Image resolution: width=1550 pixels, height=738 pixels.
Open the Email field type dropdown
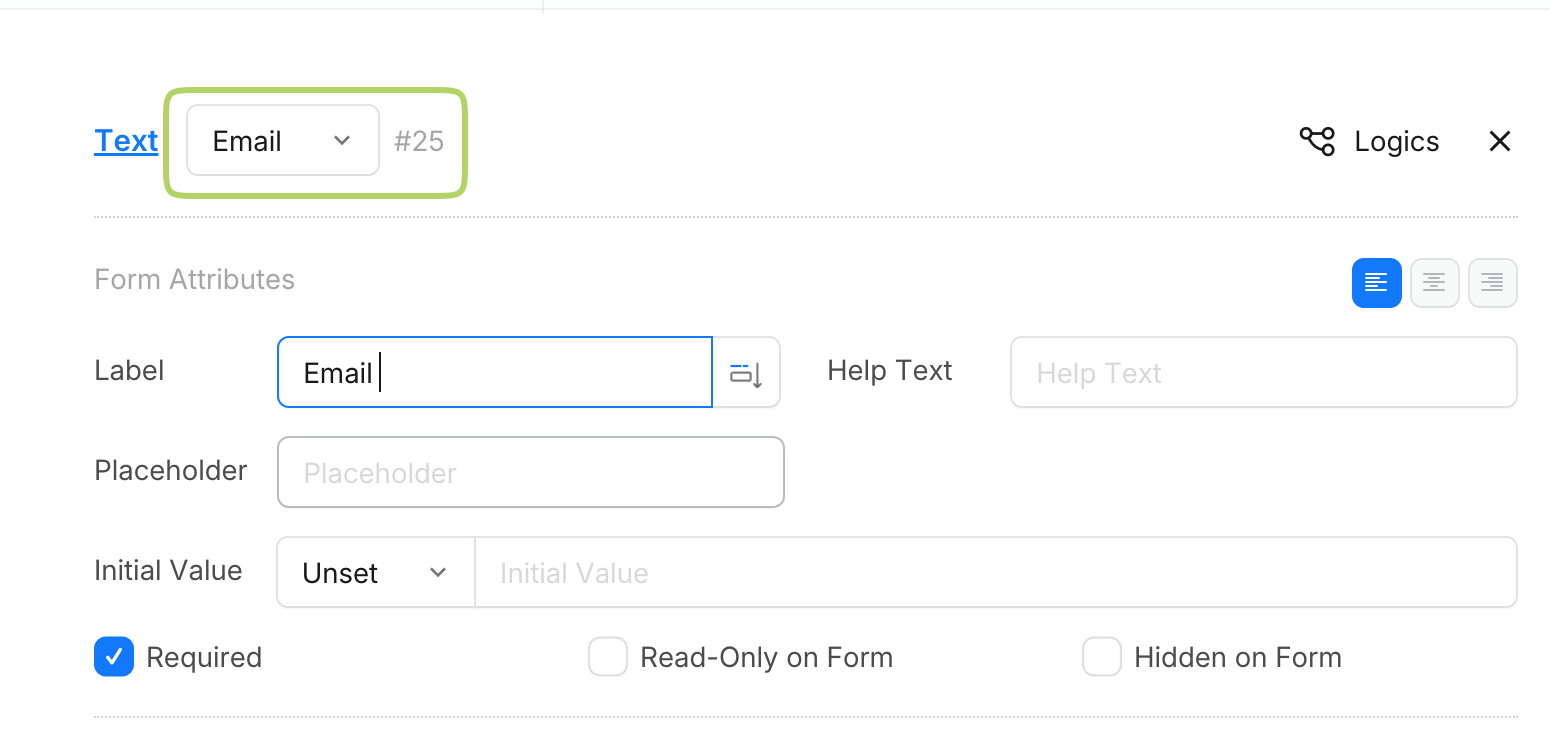coord(282,141)
